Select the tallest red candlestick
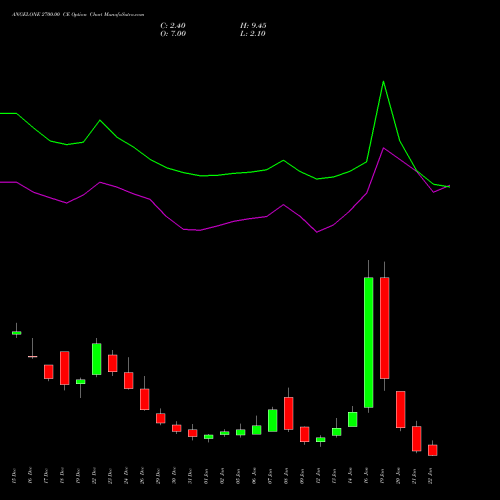Screen dimensions: 500x500 coord(384,328)
